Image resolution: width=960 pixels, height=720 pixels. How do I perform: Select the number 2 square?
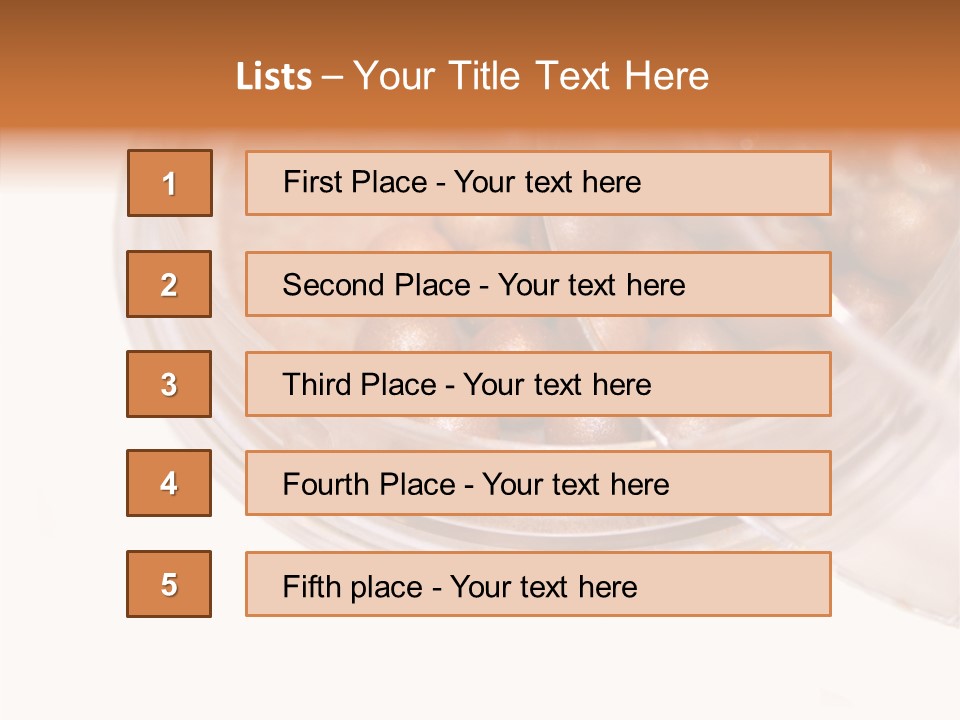coord(169,284)
